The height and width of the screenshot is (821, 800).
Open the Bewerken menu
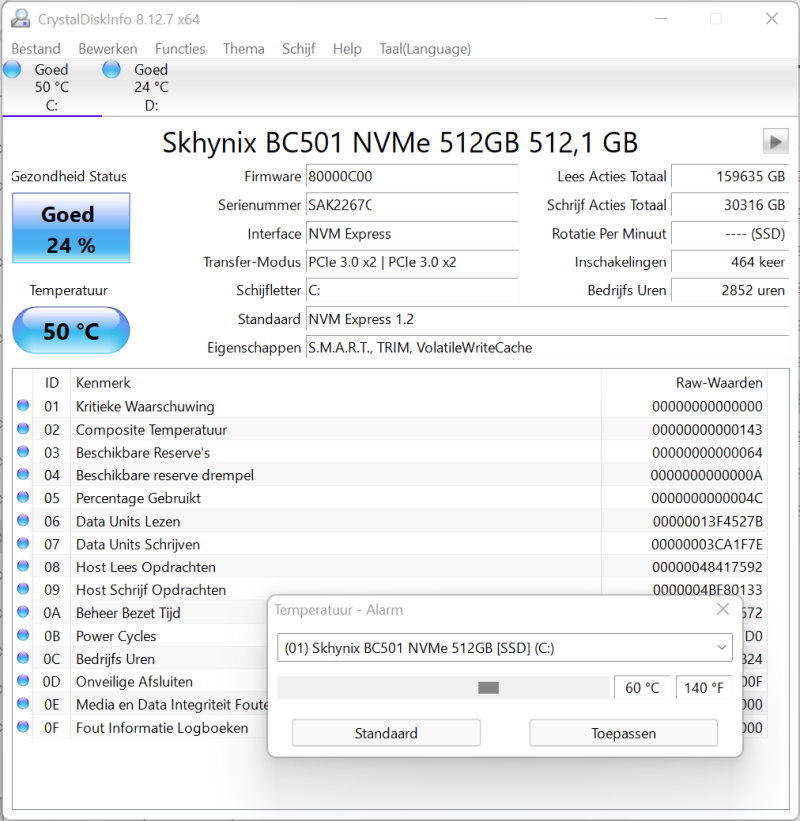tap(108, 49)
